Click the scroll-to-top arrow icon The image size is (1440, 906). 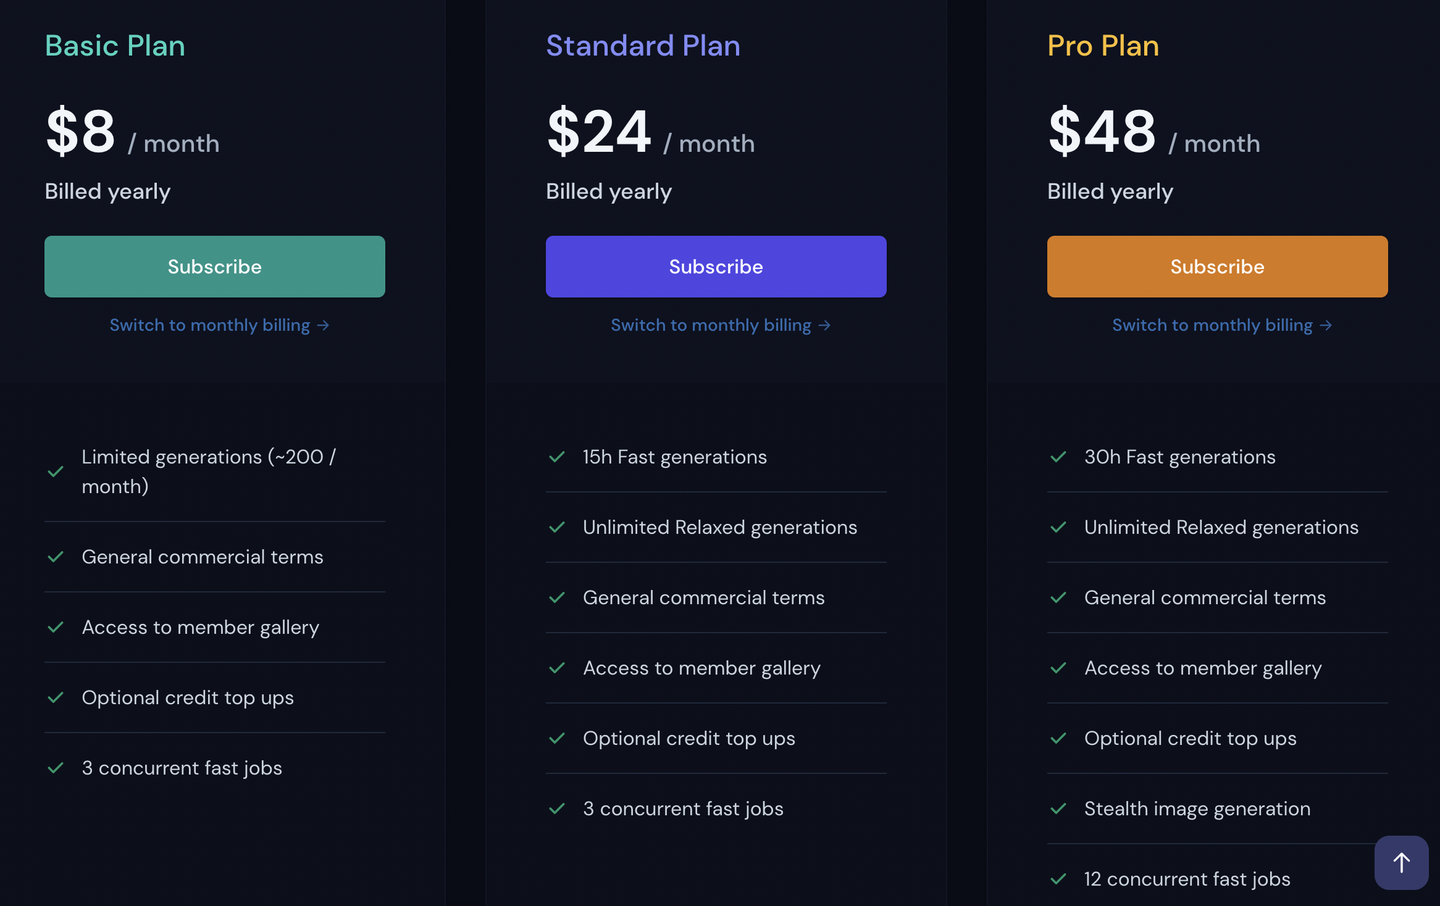(1401, 862)
